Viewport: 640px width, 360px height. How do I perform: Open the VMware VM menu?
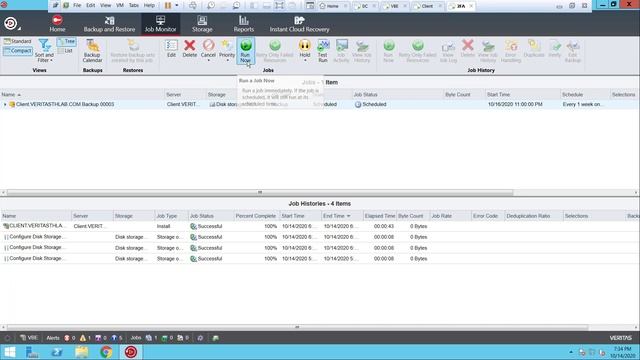click(120, 6)
